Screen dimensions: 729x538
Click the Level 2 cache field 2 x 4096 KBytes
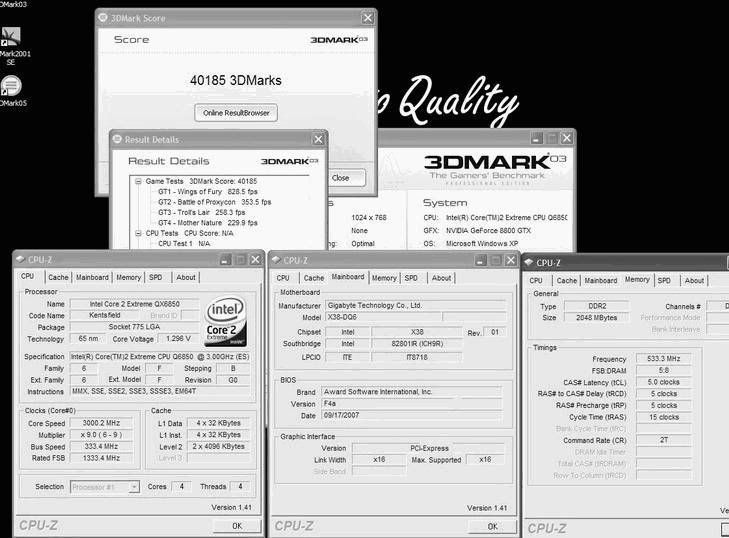219,446
